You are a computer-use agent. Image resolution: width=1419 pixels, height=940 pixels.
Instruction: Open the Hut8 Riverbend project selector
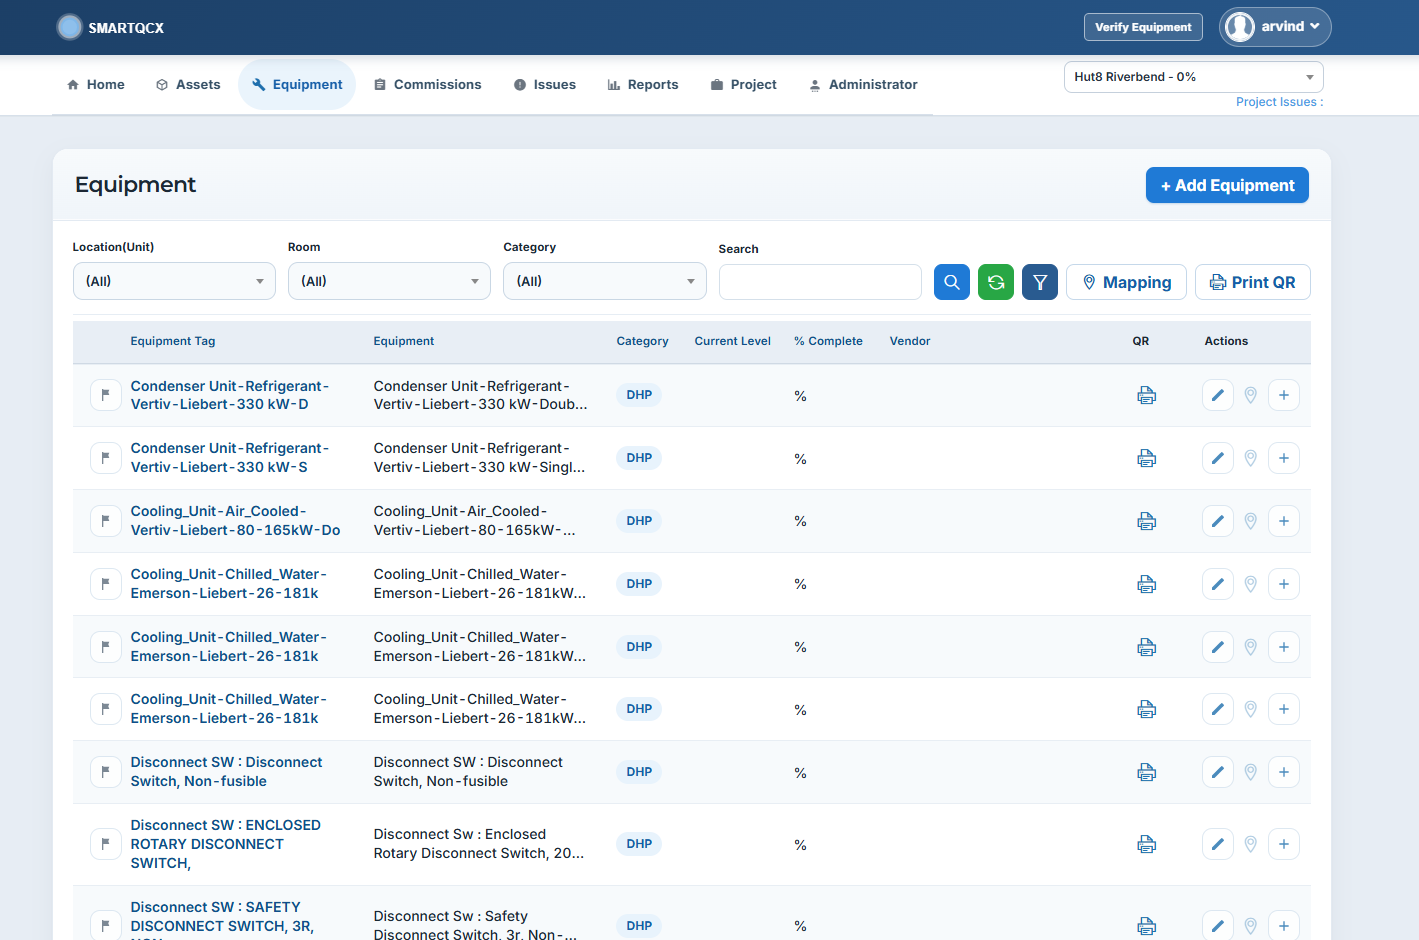1193,77
